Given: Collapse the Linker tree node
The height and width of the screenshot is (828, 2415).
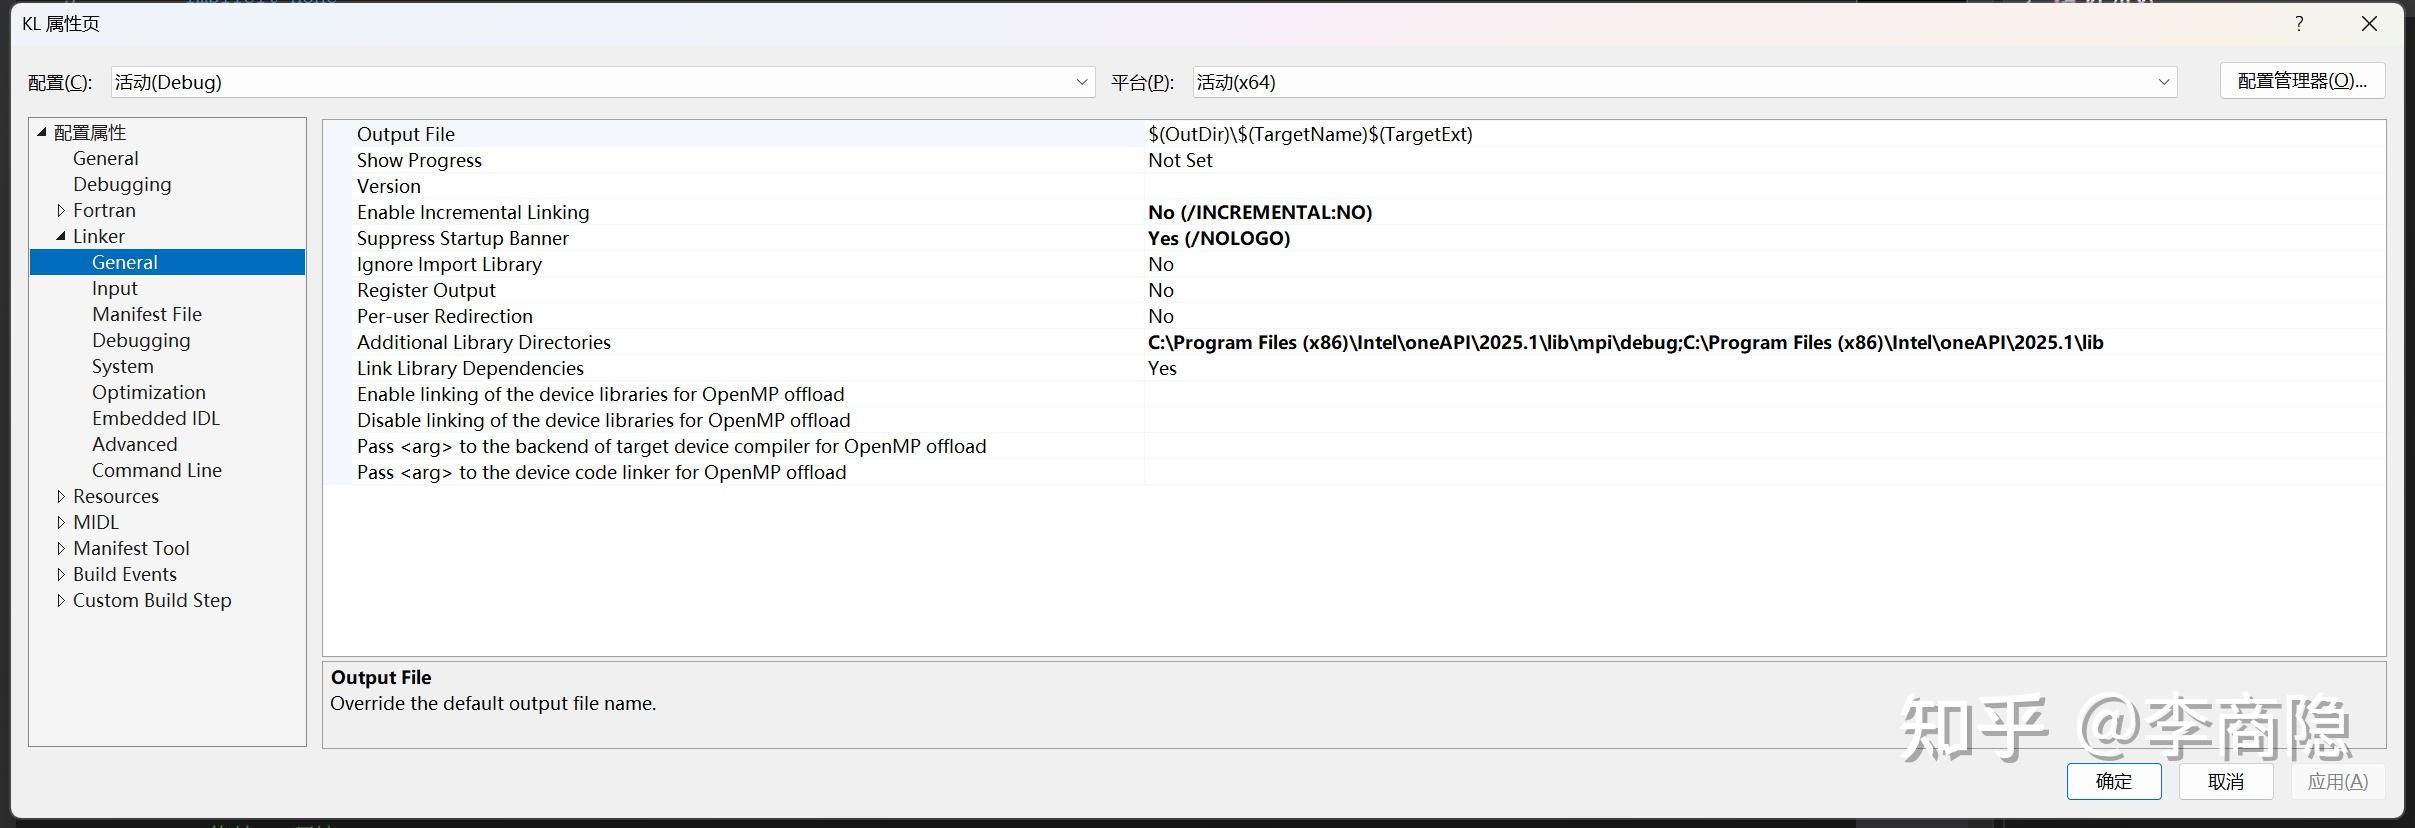Looking at the screenshot, I should 61,236.
